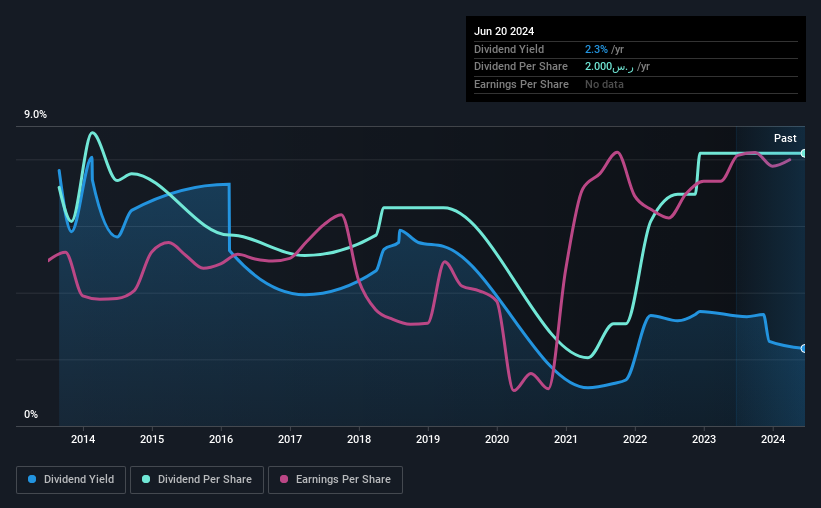This screenshot has width=821, height=508.
Task: Click the pink Earnings Per Share legend dot
Action: click(x=284, y=479)
